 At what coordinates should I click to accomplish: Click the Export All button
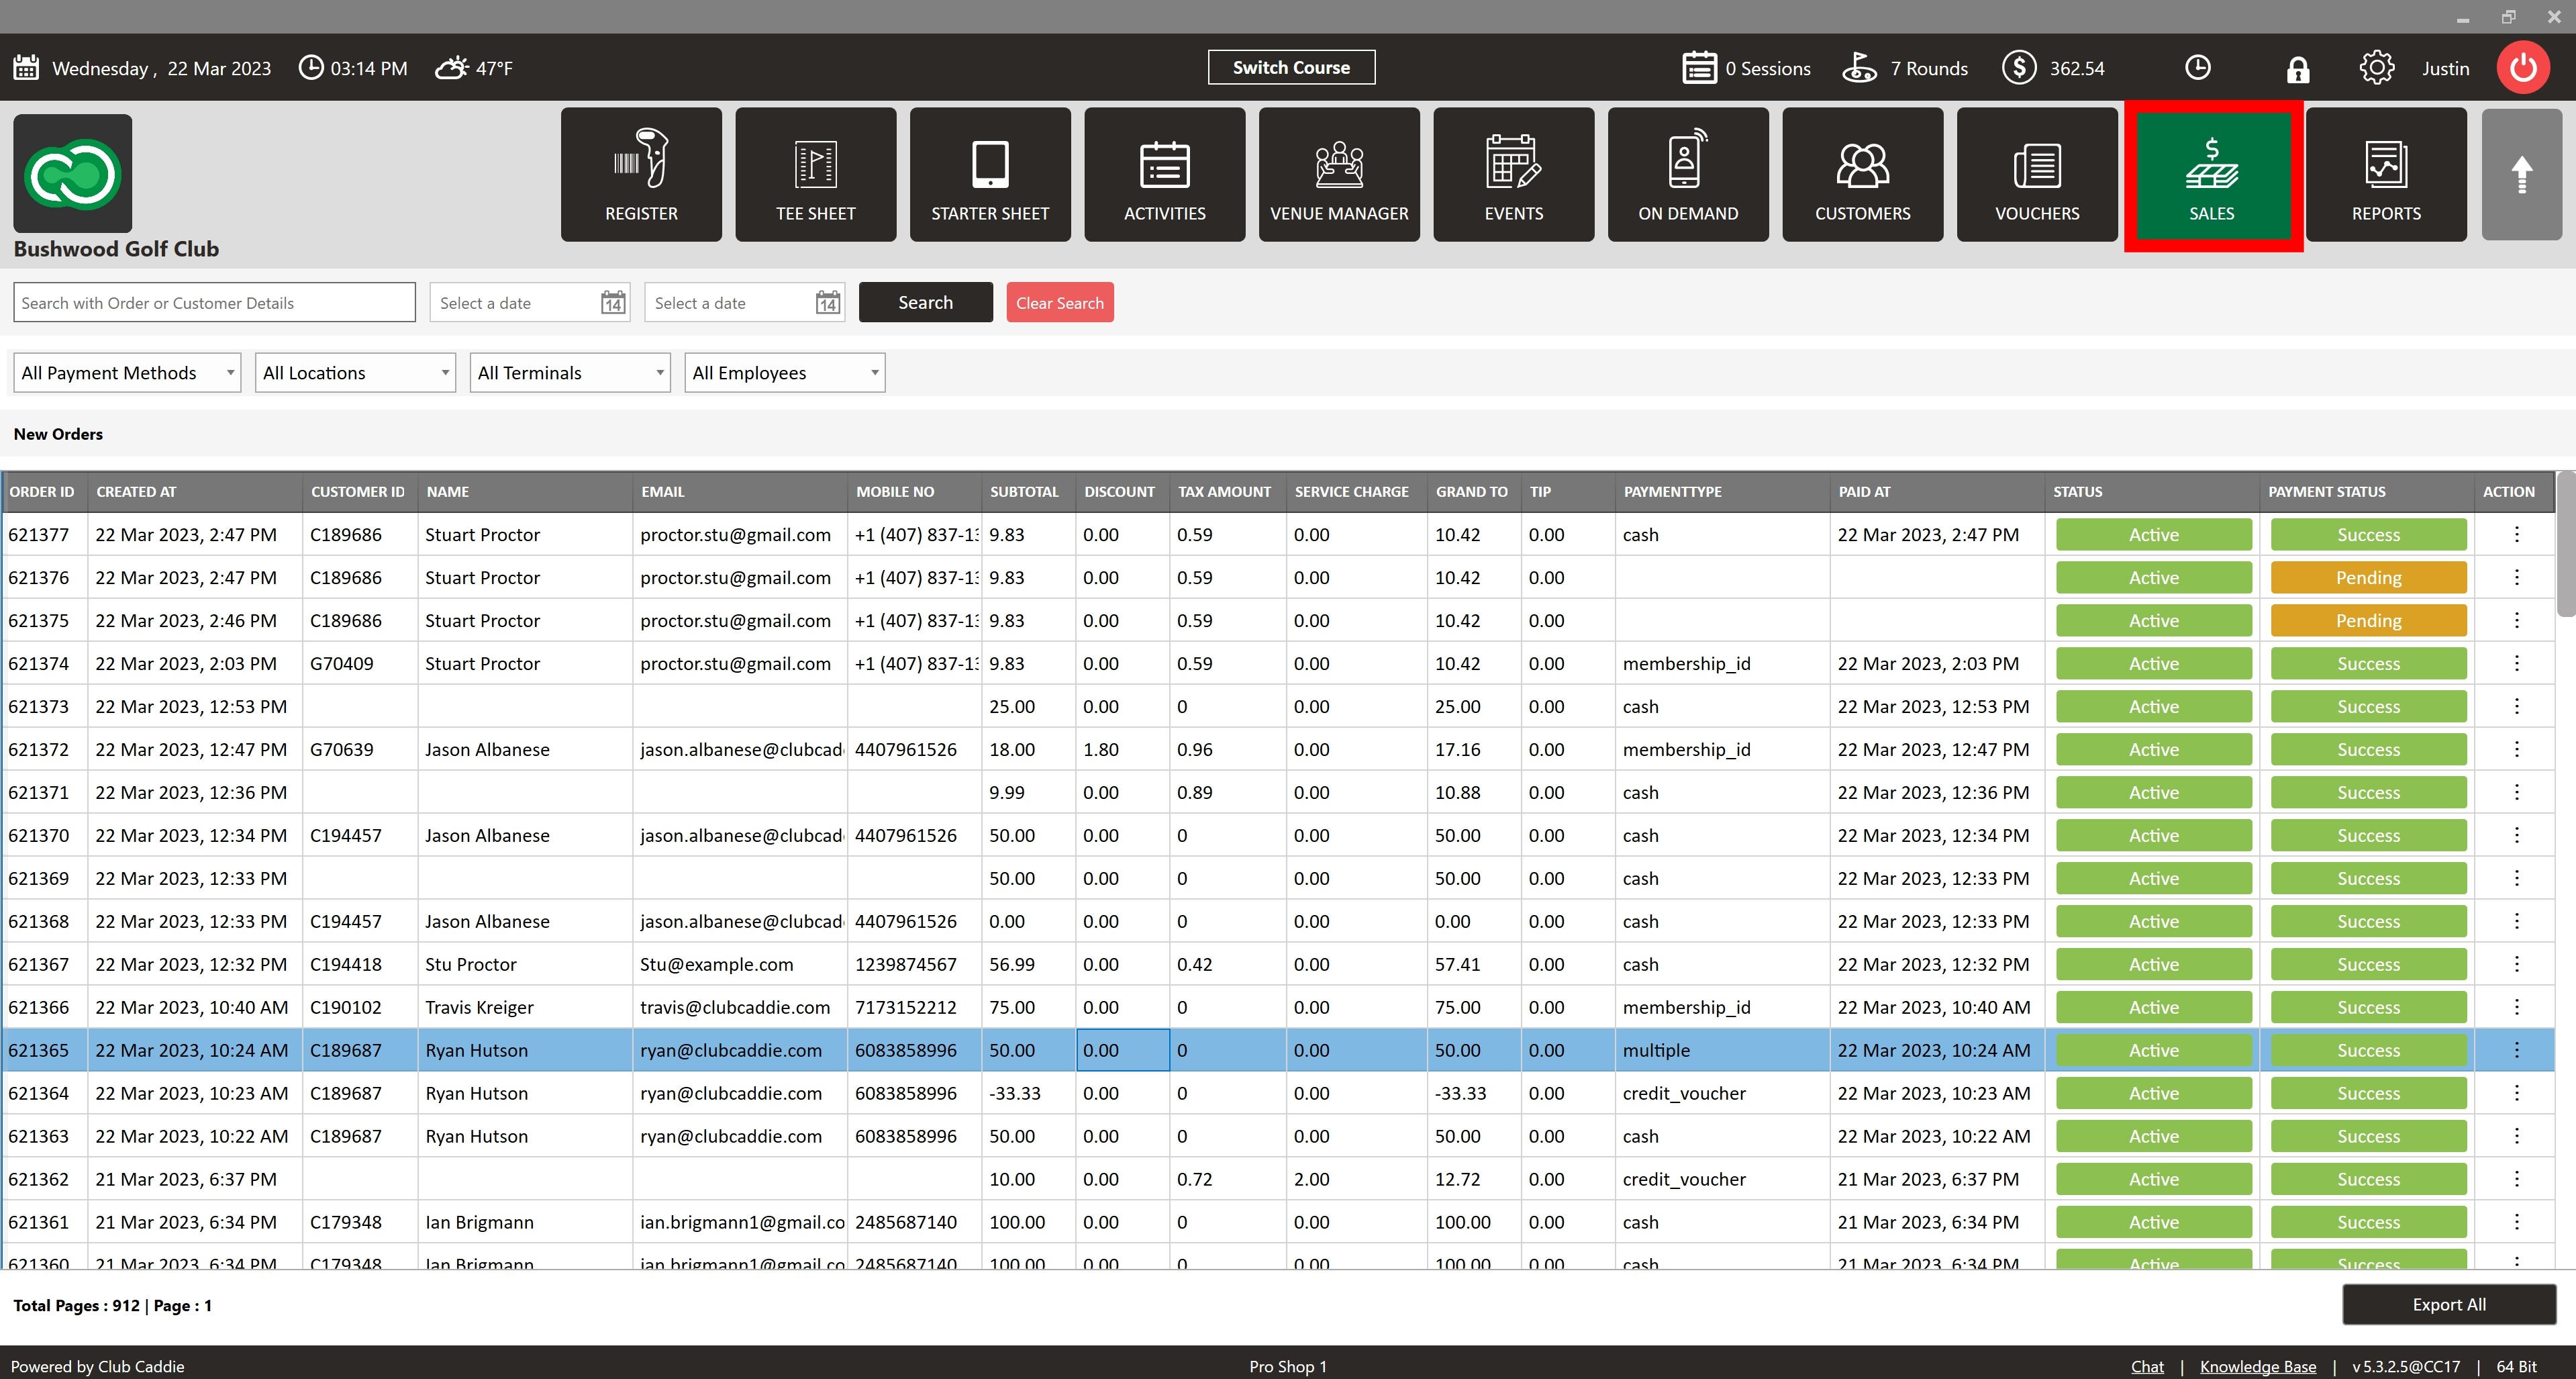tap(2448, 1304)
